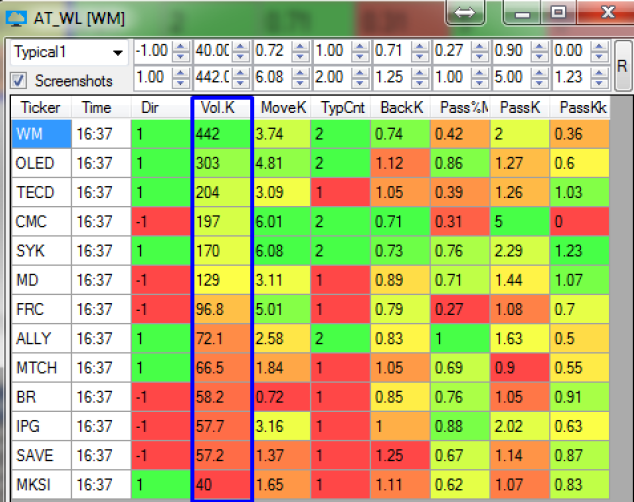Viewport: 634px width, 502px height.
Task: Click the 1.00 Dir maximum input field
Action: pyautogui.click(x=153, y=78)
